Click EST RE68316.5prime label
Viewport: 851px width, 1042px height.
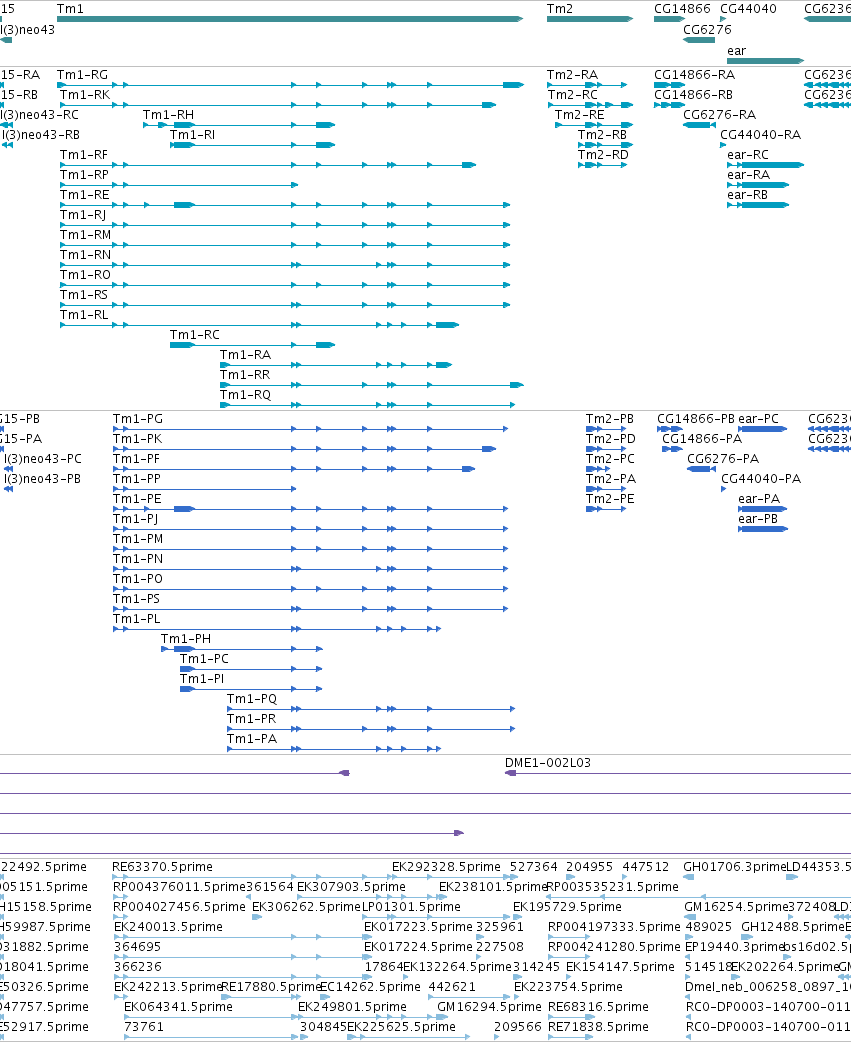tap(599, 1007)
